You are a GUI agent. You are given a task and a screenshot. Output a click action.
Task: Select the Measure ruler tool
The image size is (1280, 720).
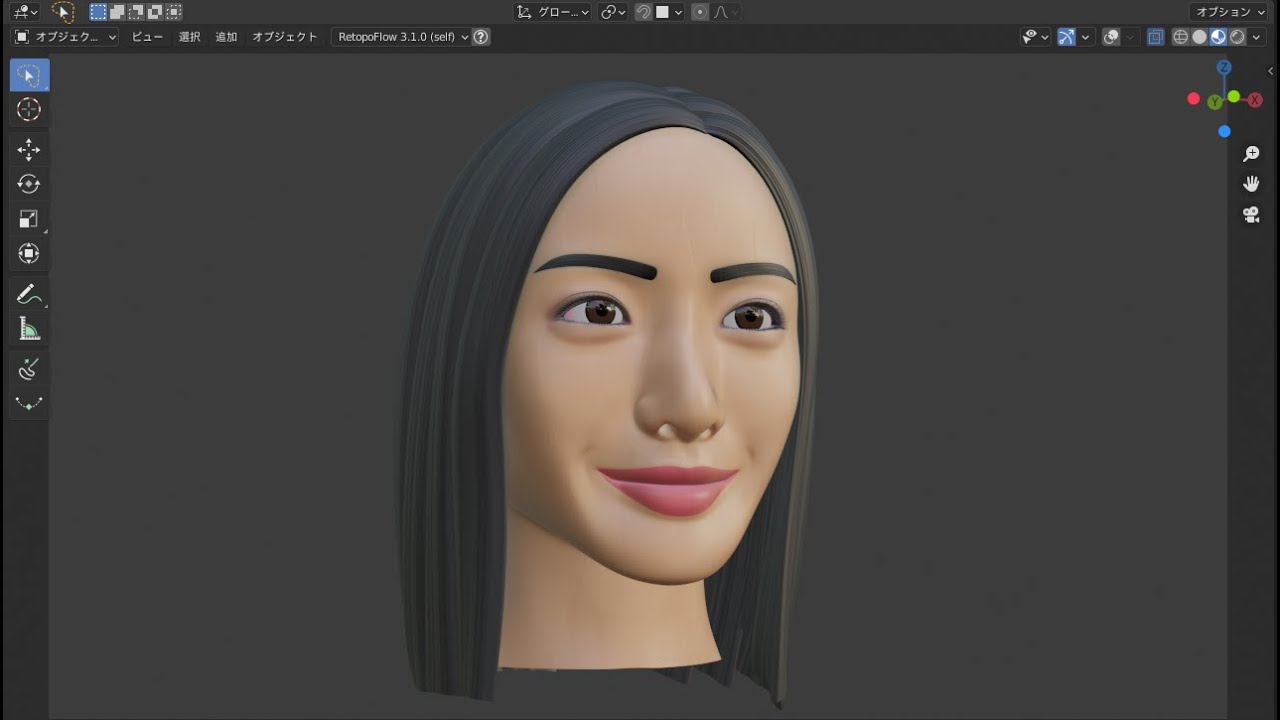click(29, 329)
